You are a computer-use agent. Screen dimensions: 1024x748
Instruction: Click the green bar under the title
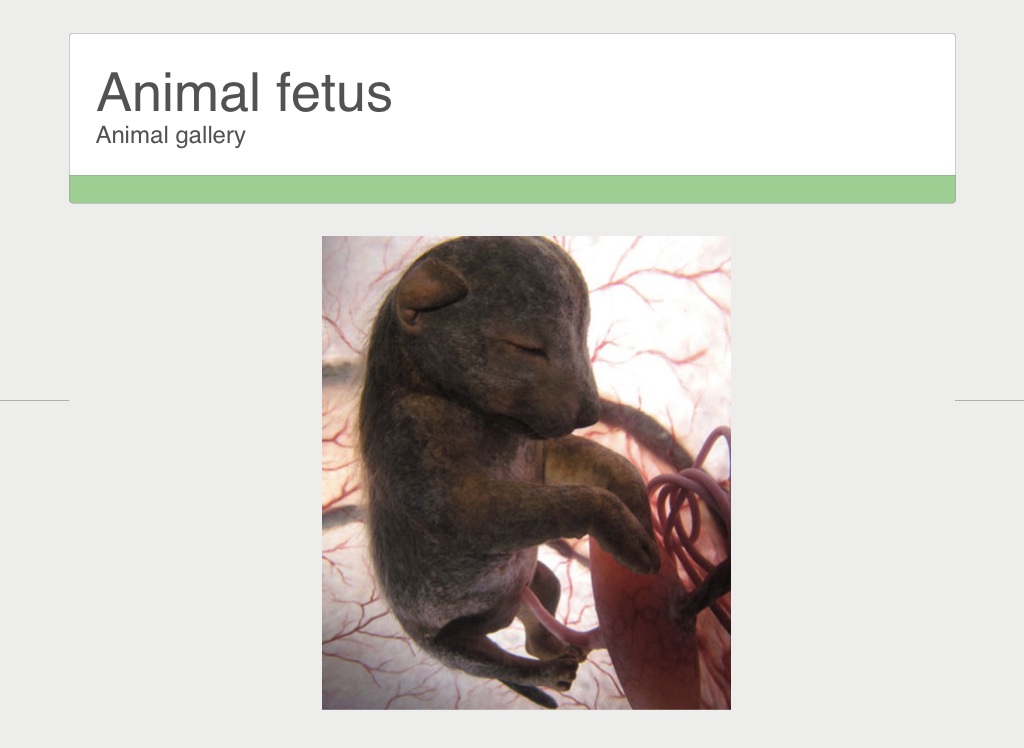click(x=512, y=189)
